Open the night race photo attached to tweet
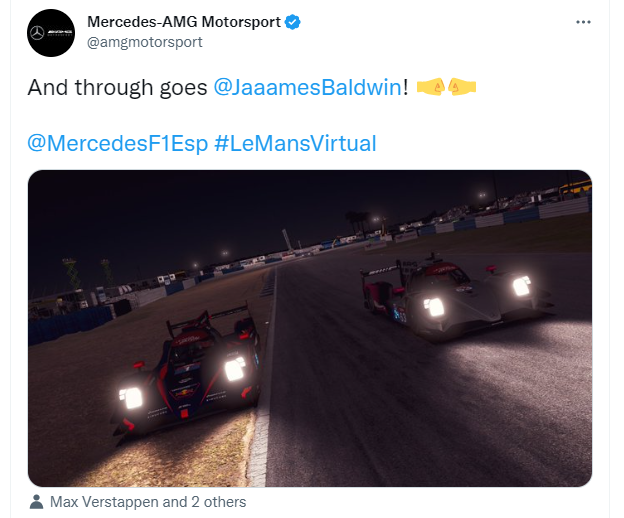Viewport: 624px width, 518px height. coord(310,328)
